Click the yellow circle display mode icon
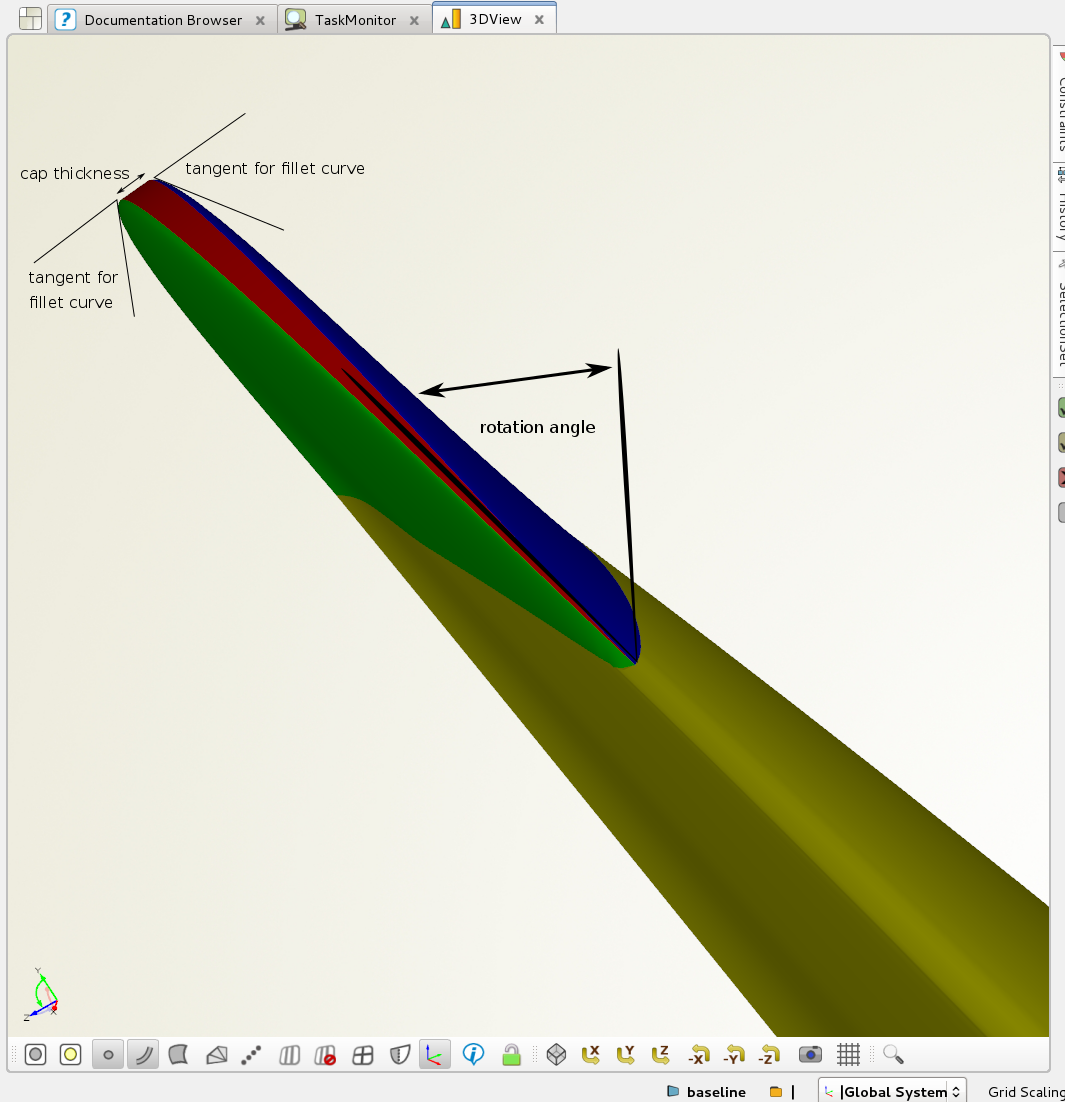1065x1102 pixels. point(70,1054)
